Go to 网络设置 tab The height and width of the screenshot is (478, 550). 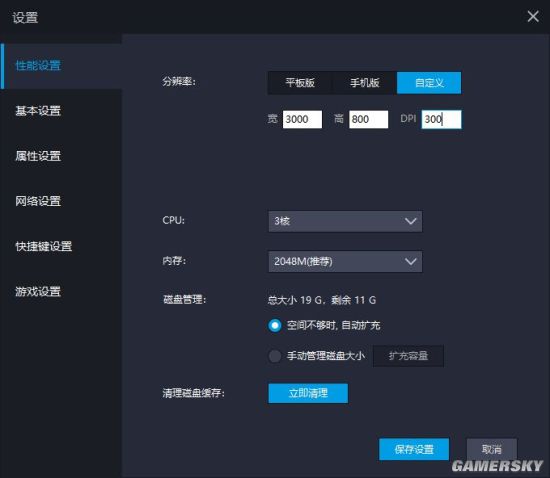tap(38, 201)
